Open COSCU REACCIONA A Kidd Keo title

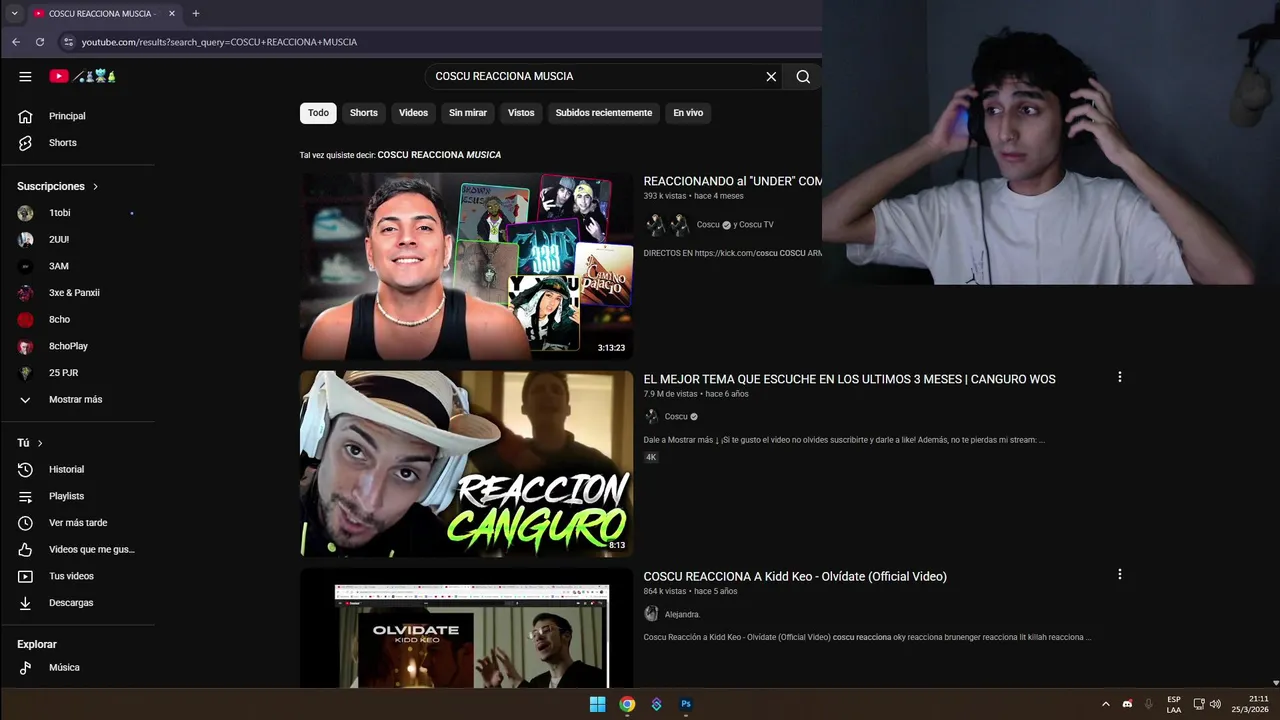[x=795, y=576]
